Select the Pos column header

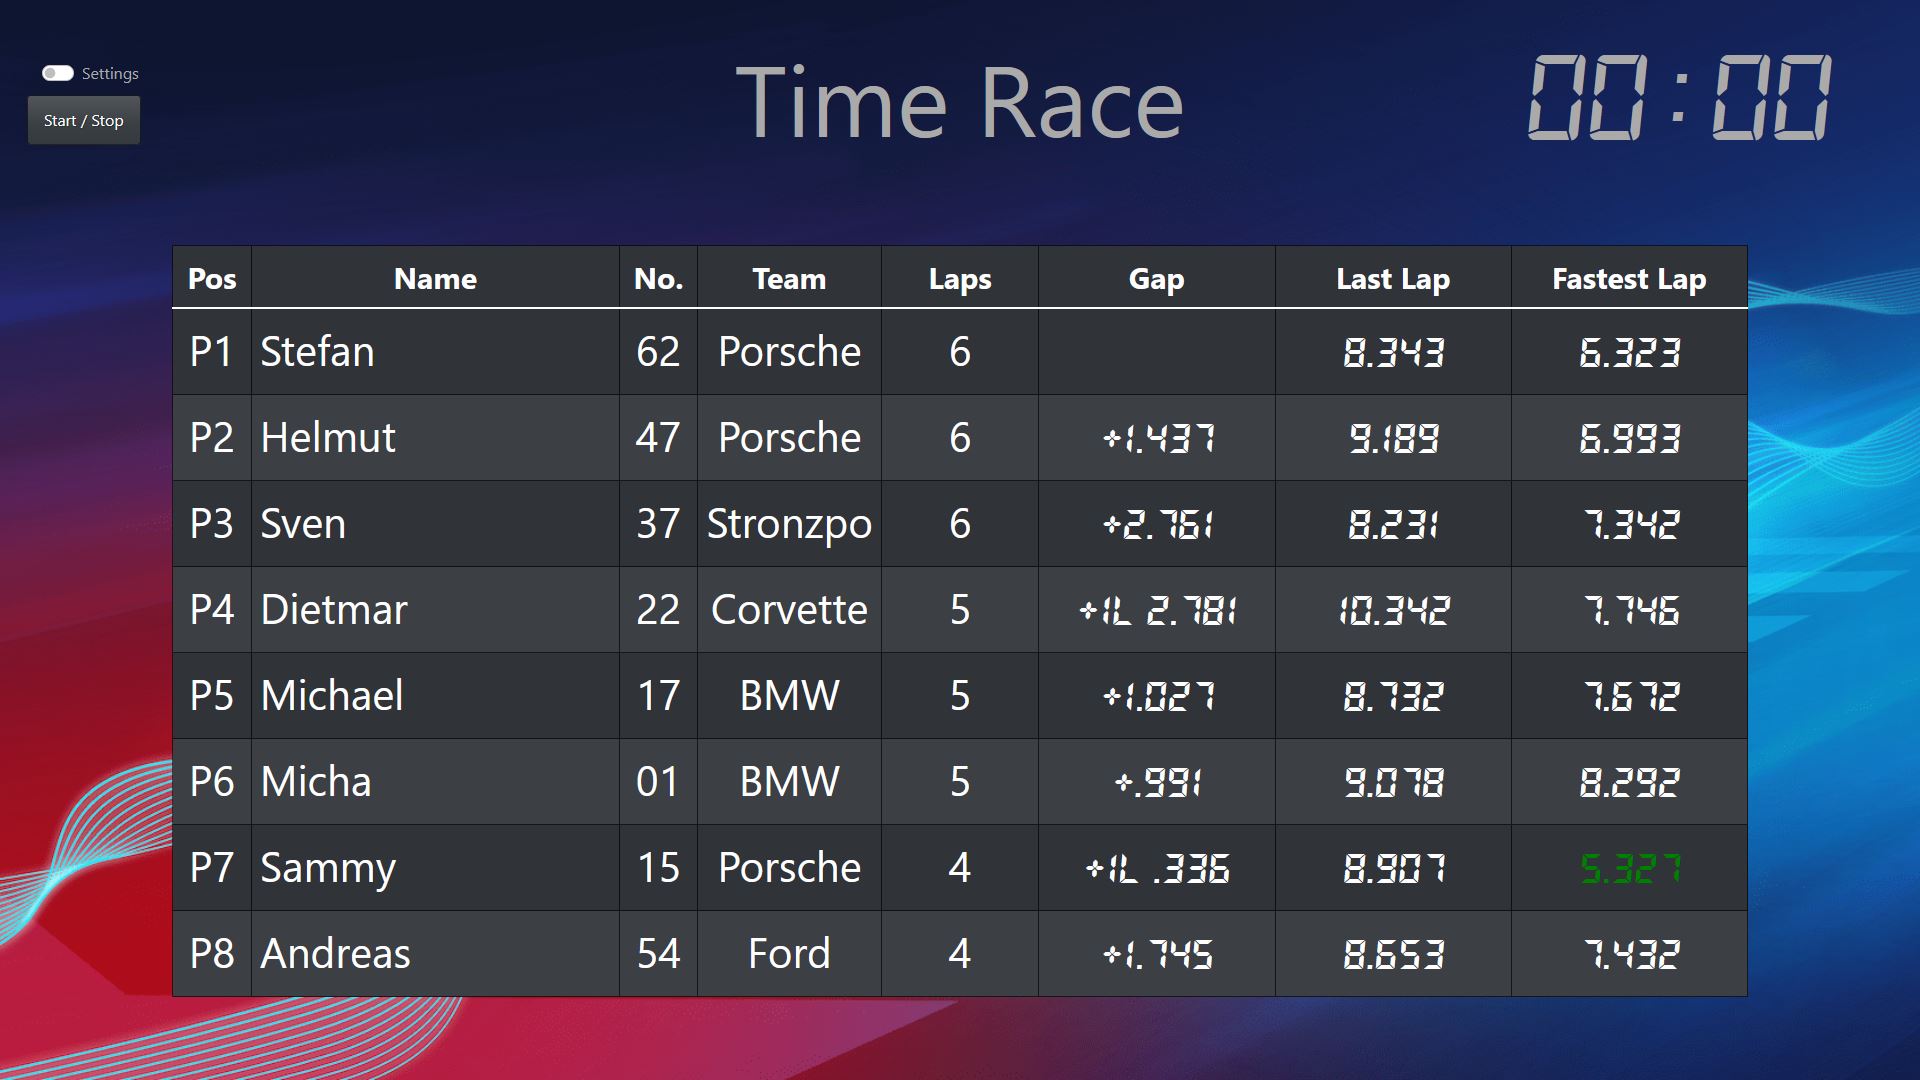(212, 279)
